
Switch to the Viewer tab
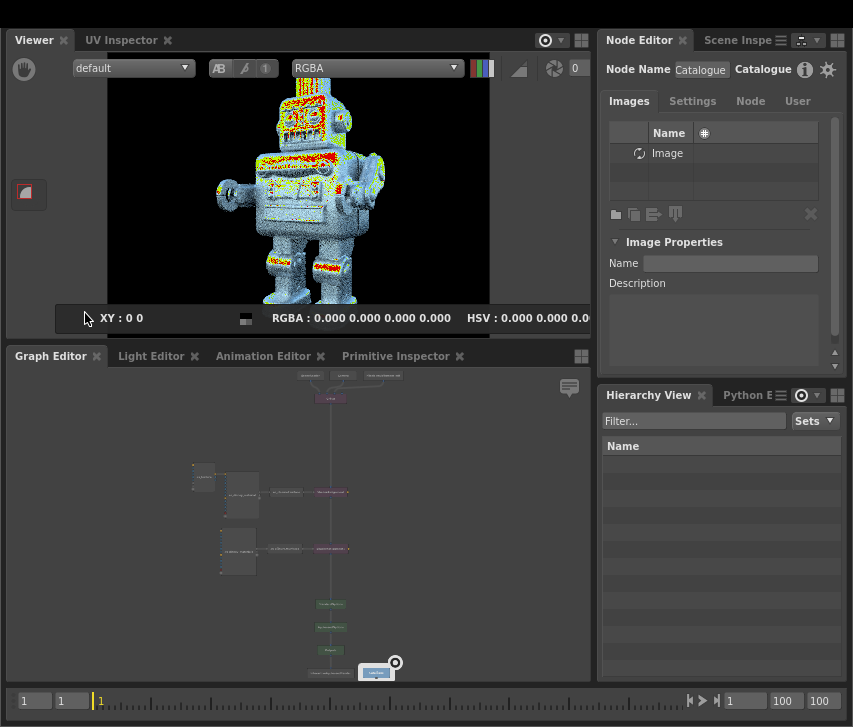pyautogui.click(x=34, y=40)
